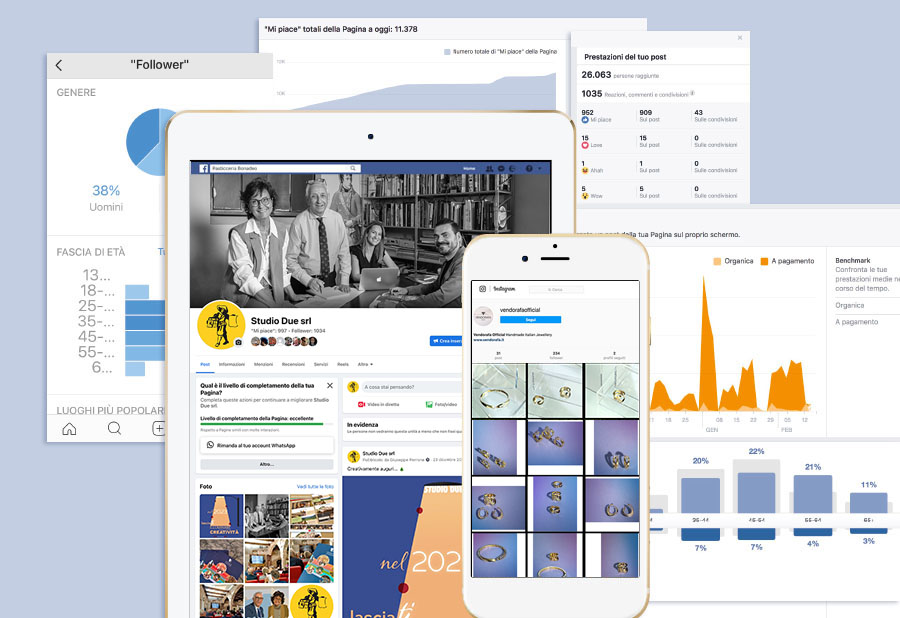
Task: Click the Instagram camera logo icon
Action: [482, 289]
